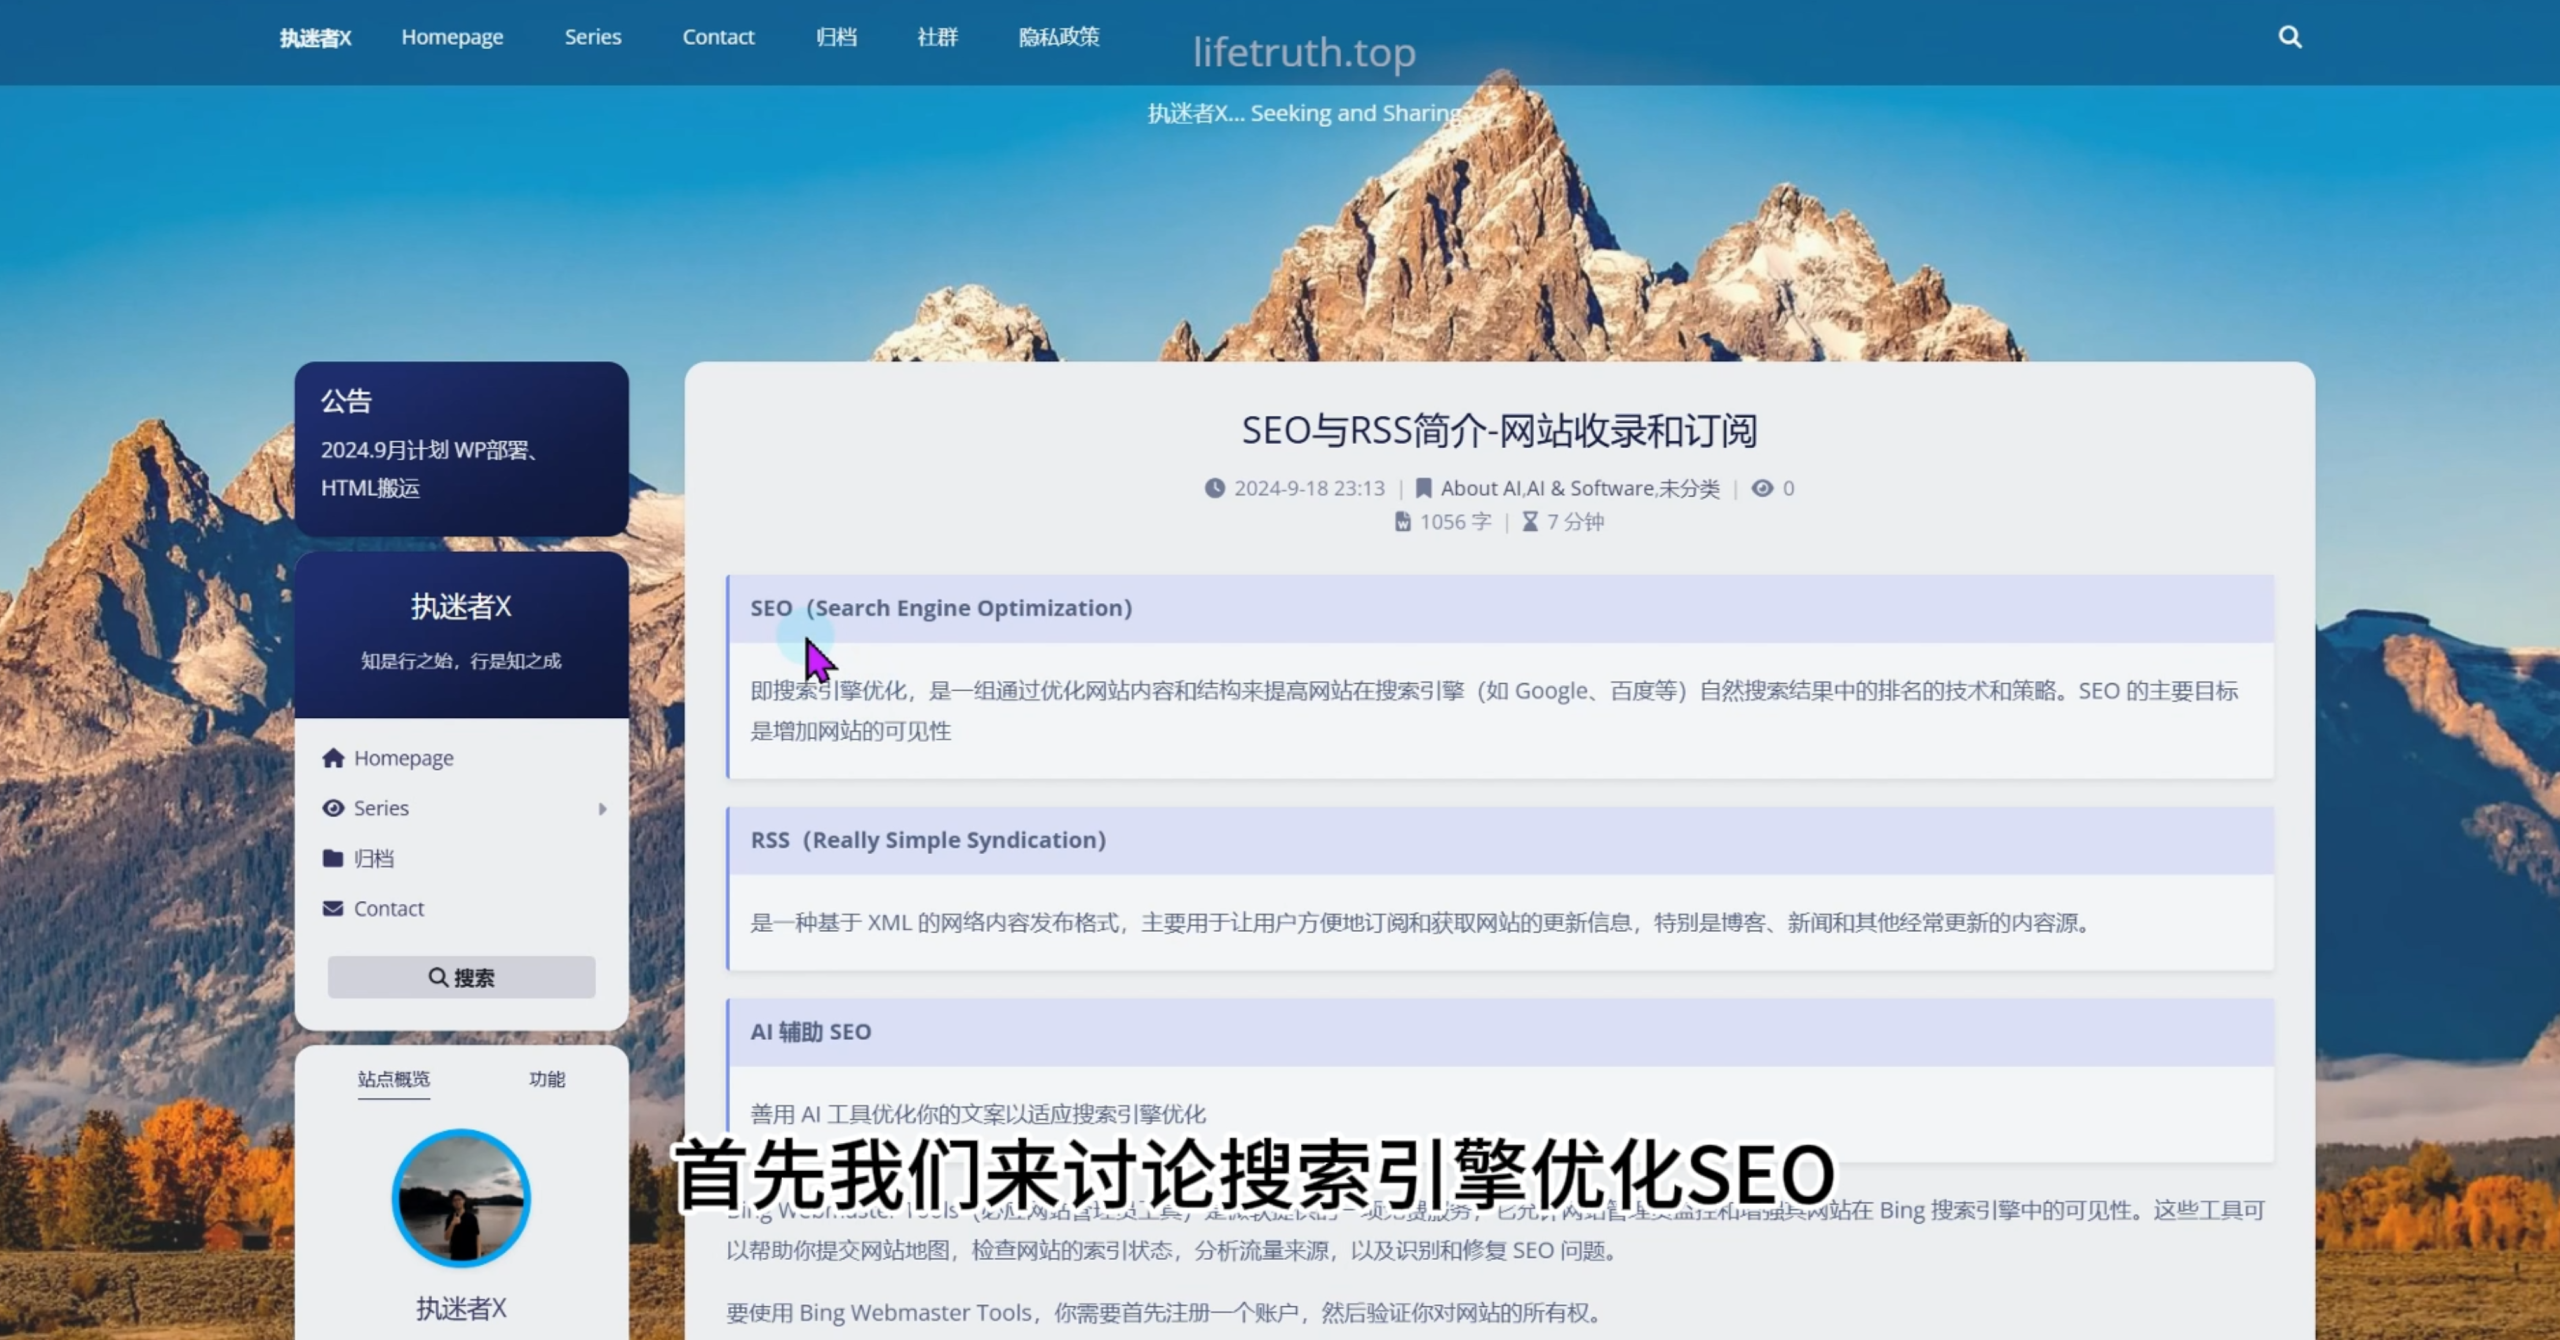The width and height of the screenshot is (2560, 1340).
Task: Click the folder icon beside 归档 in sidebar
Action: [x=333, y=858]
